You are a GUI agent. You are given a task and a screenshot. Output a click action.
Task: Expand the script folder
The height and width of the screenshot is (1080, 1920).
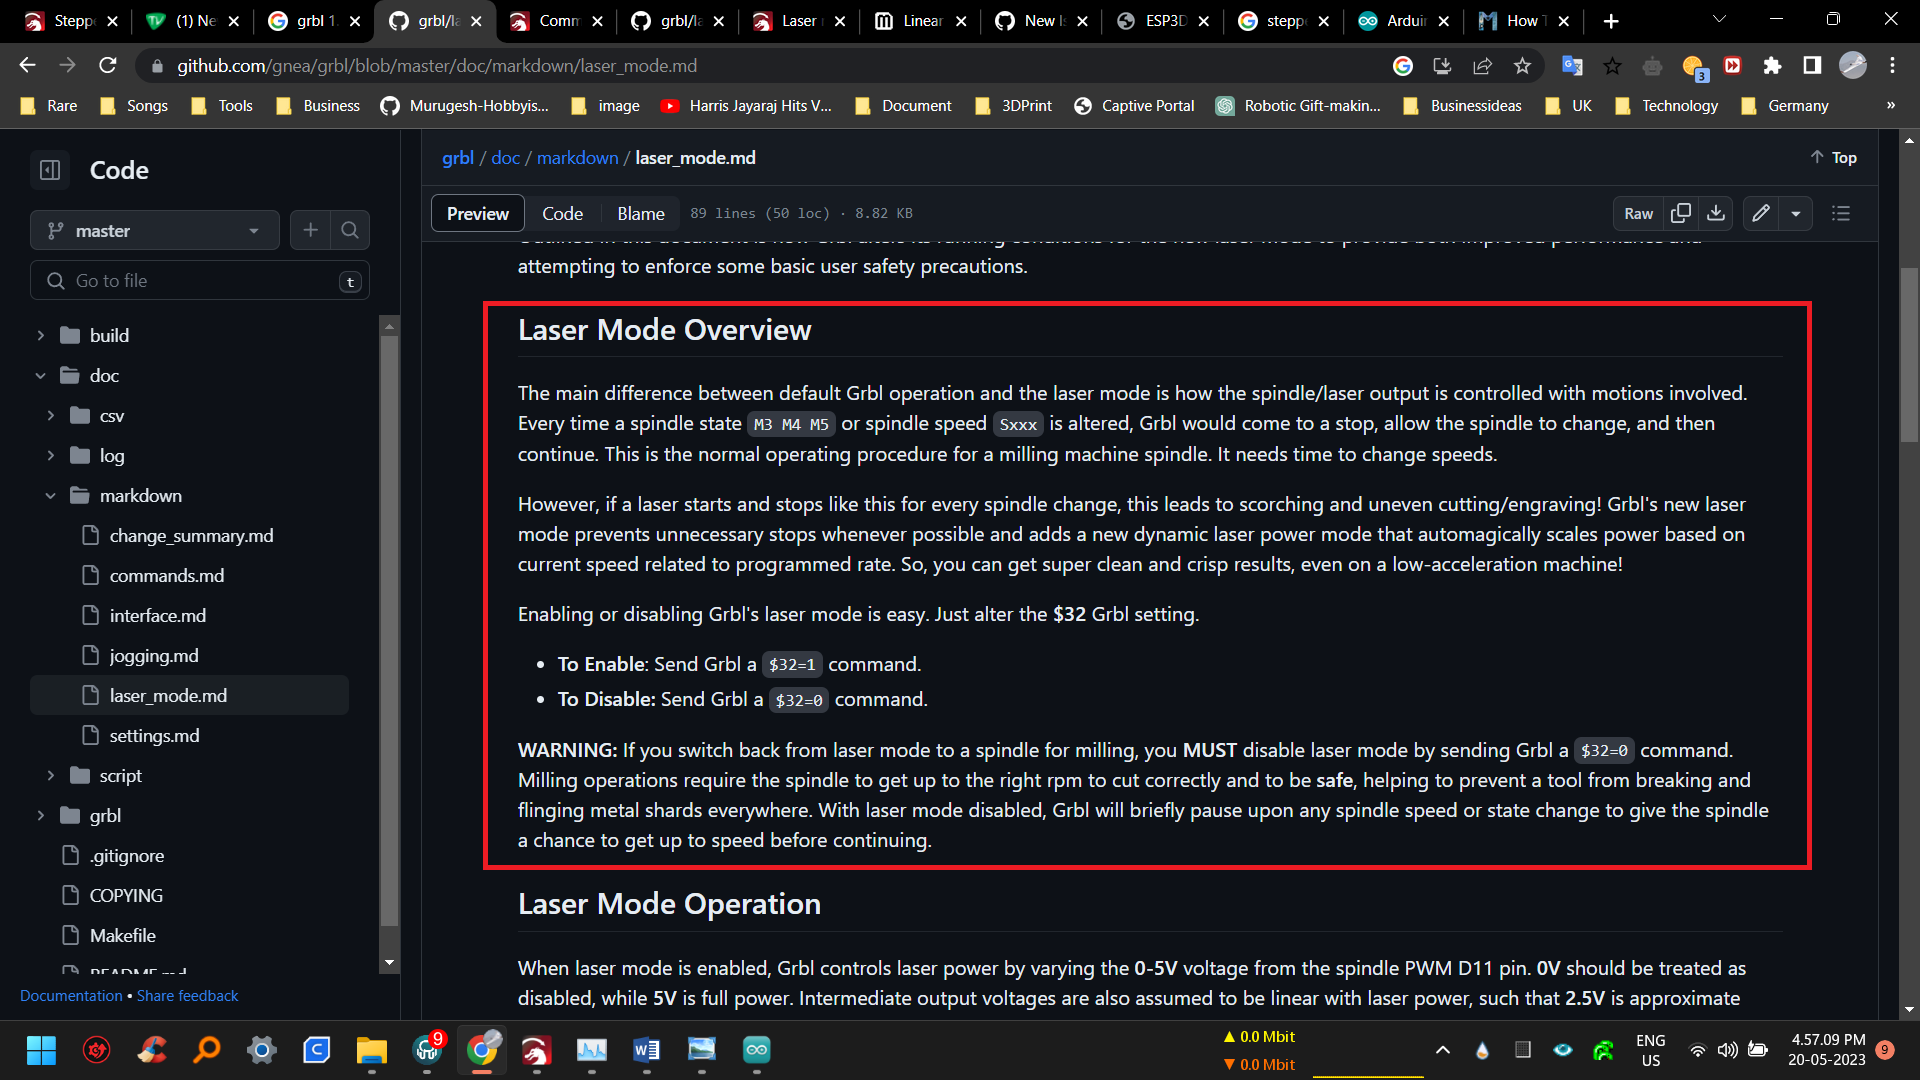[51, 776]
